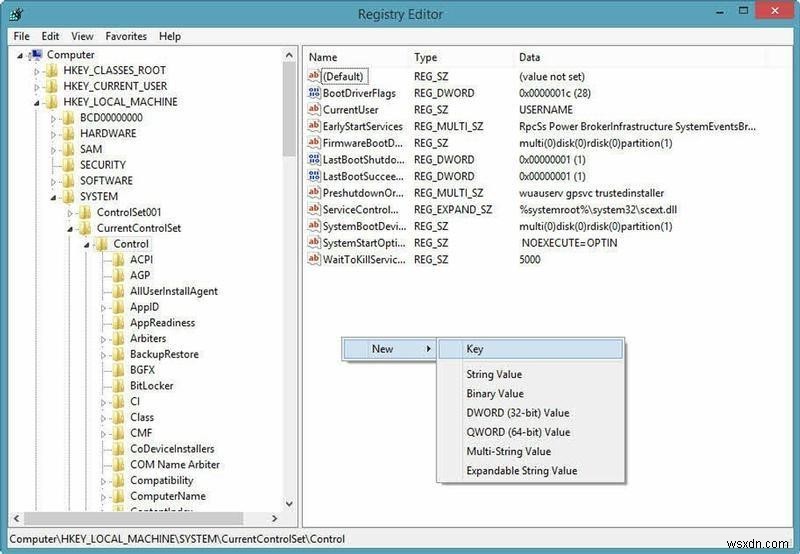Screen dimensions: 800x554
Task: Choose DWORD (32-bit) Value in submenu
Action: (x=531, y=413)
